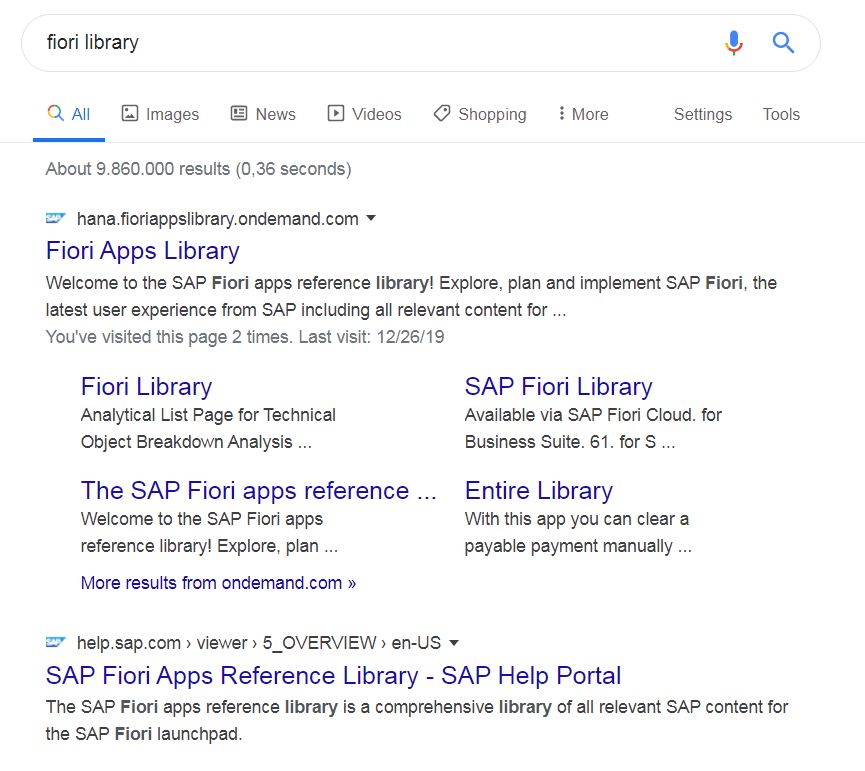865x771 pixels.
Task: Click the Images tab picture icon
Action: point(130,113)
